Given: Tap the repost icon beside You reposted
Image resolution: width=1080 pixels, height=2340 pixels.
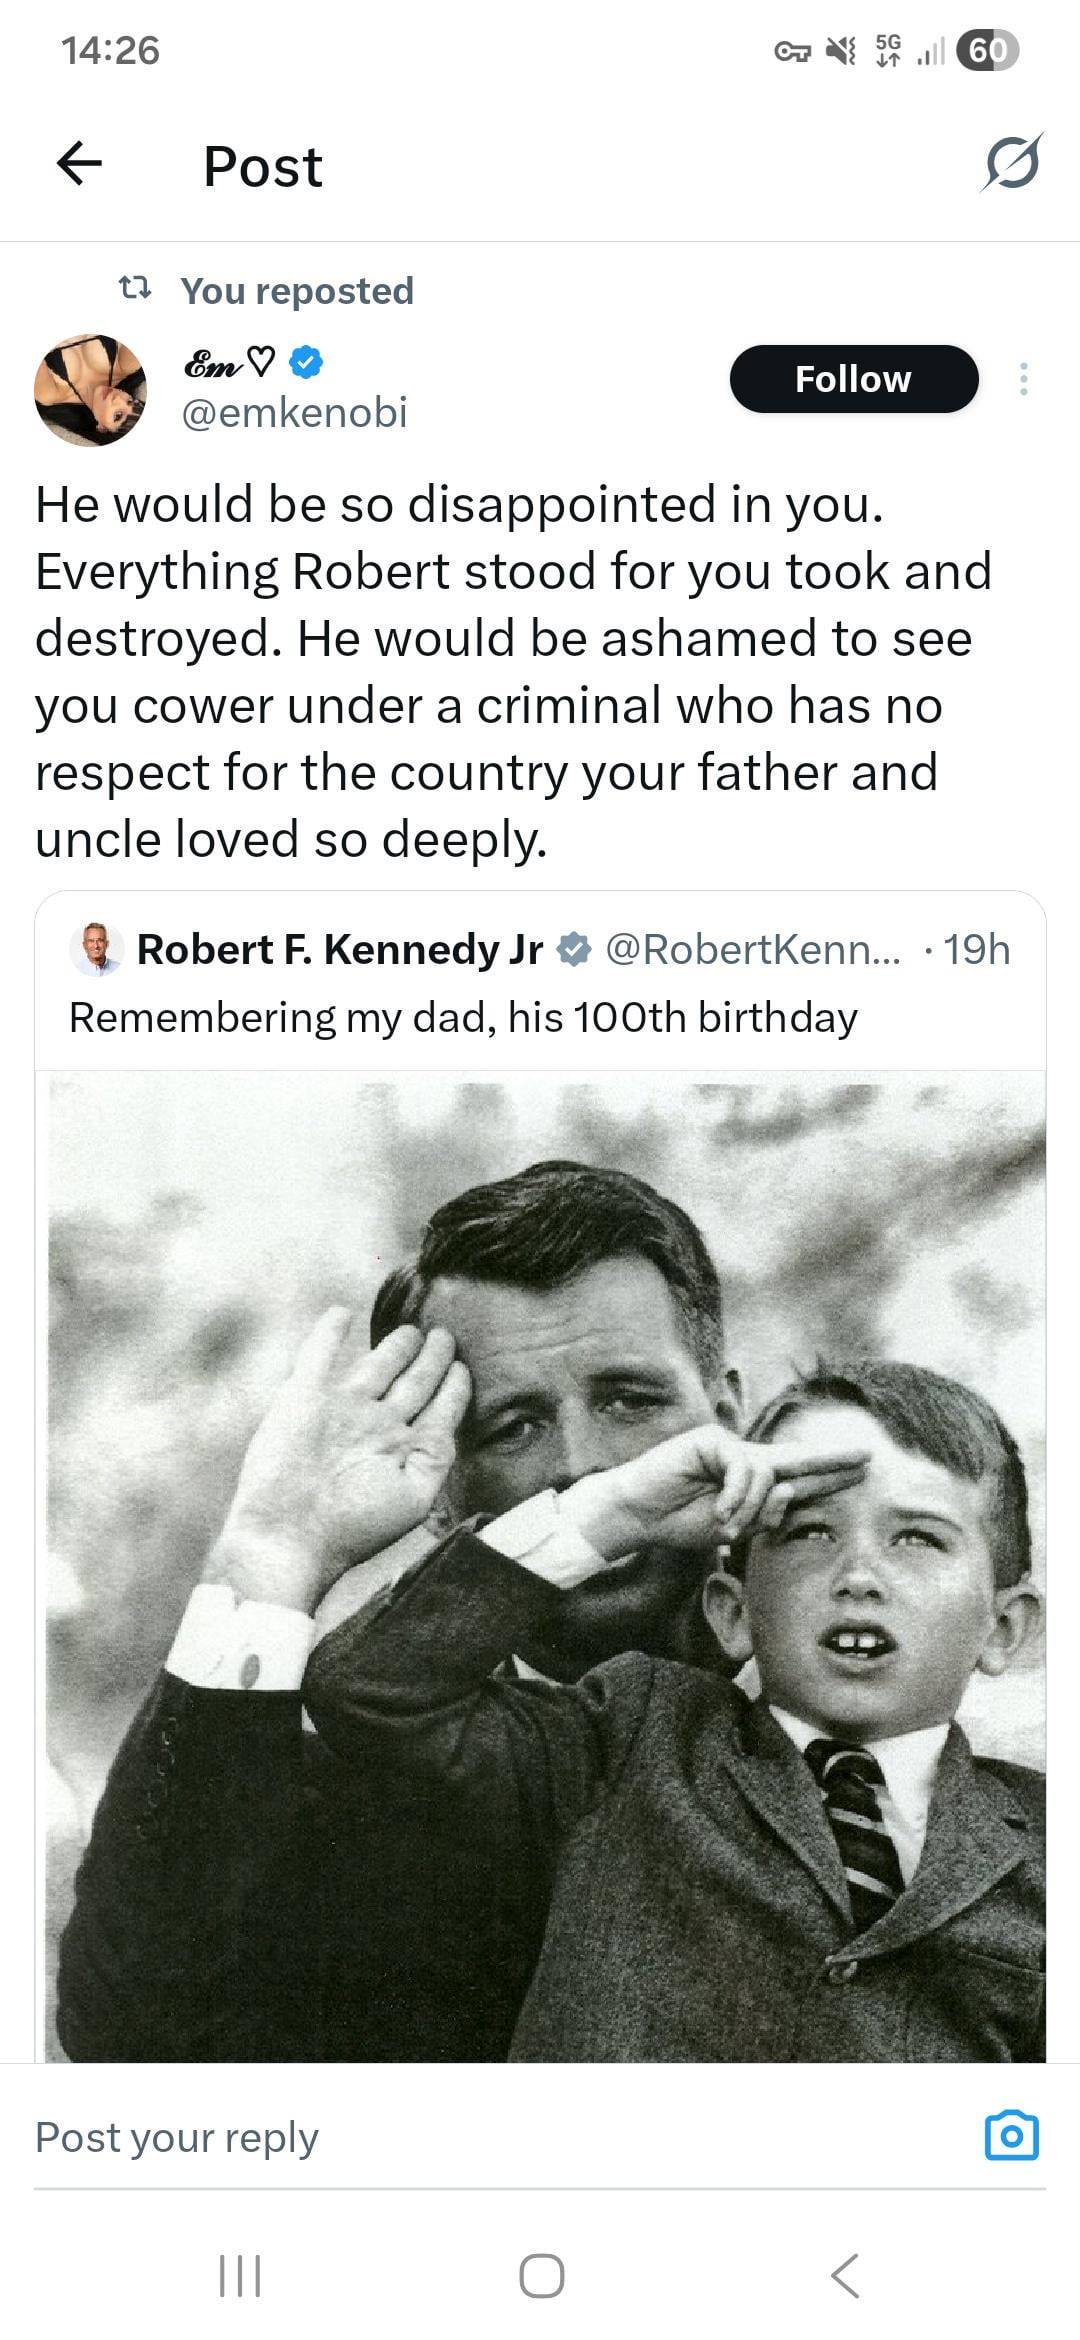Looking at the screenshot, I should click(135, 290).
